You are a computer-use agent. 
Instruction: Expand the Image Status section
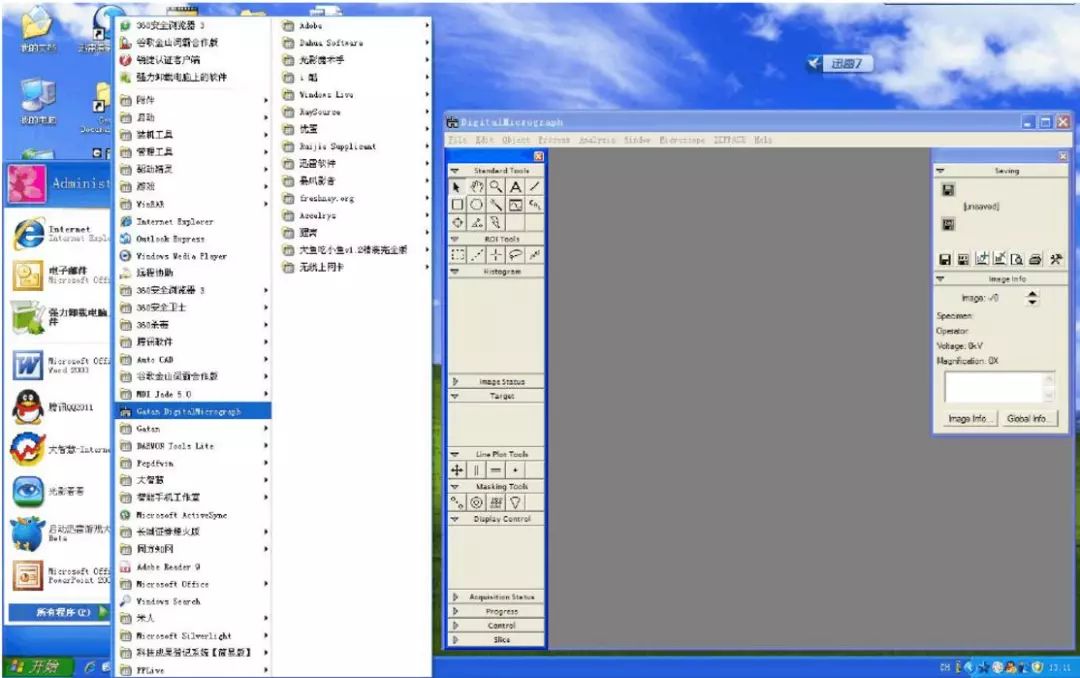click(x=455, y=381)
